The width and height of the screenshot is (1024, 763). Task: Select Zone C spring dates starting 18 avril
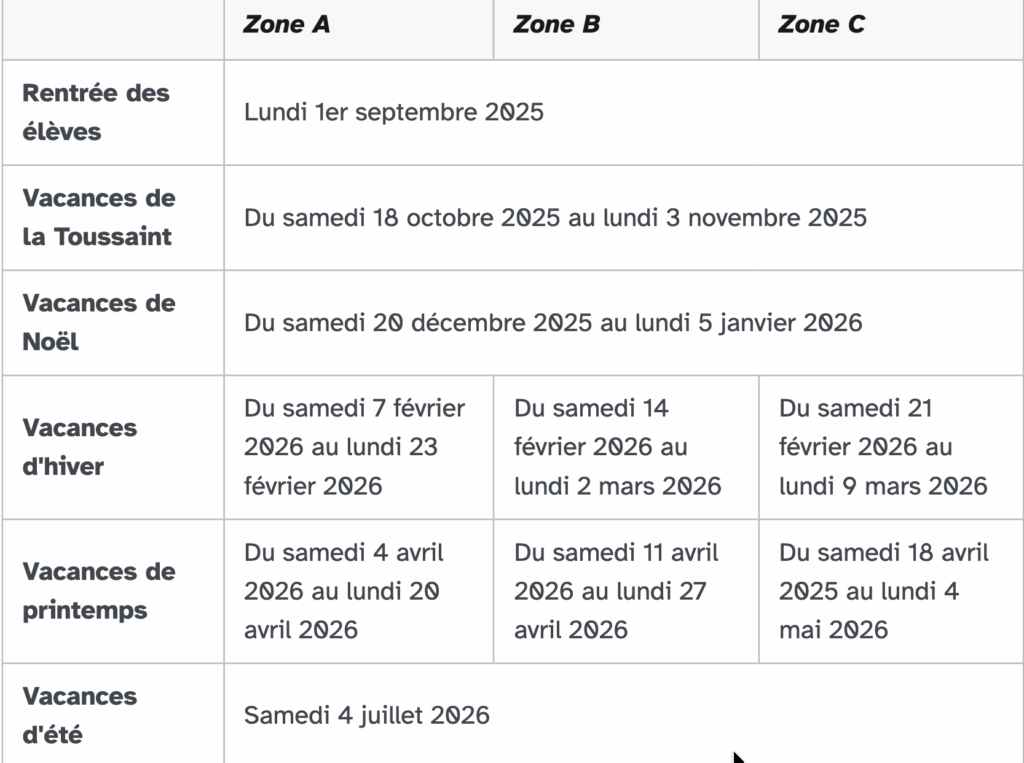pos(883,591)
